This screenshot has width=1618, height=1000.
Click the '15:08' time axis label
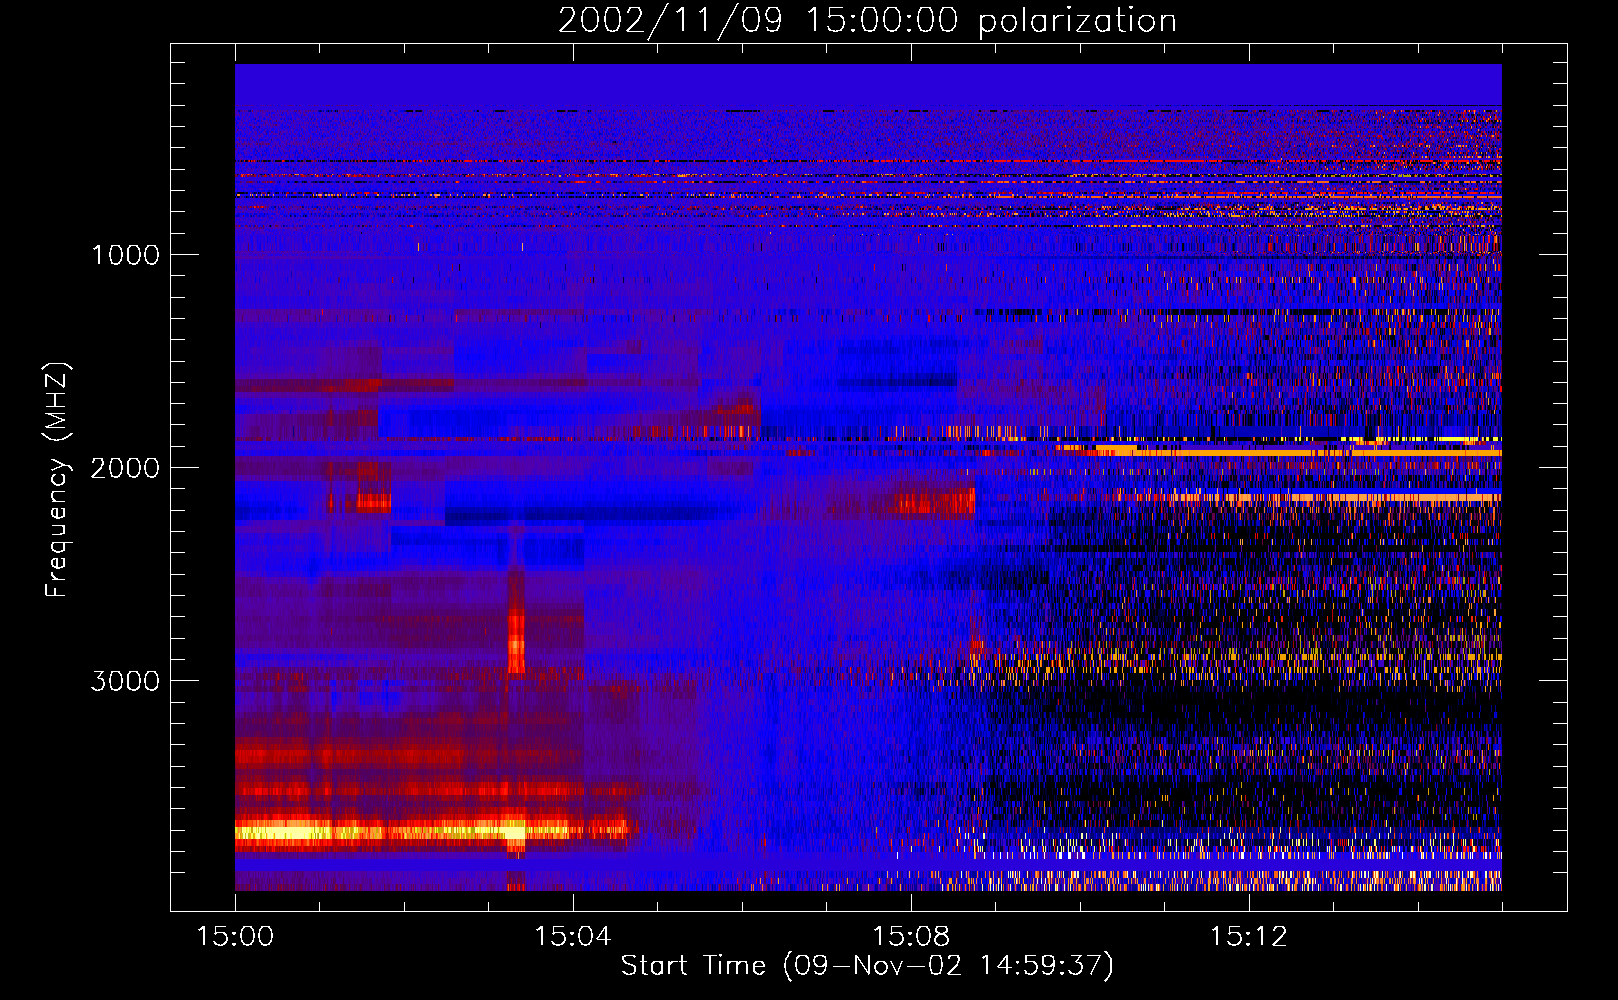[911, 937]
